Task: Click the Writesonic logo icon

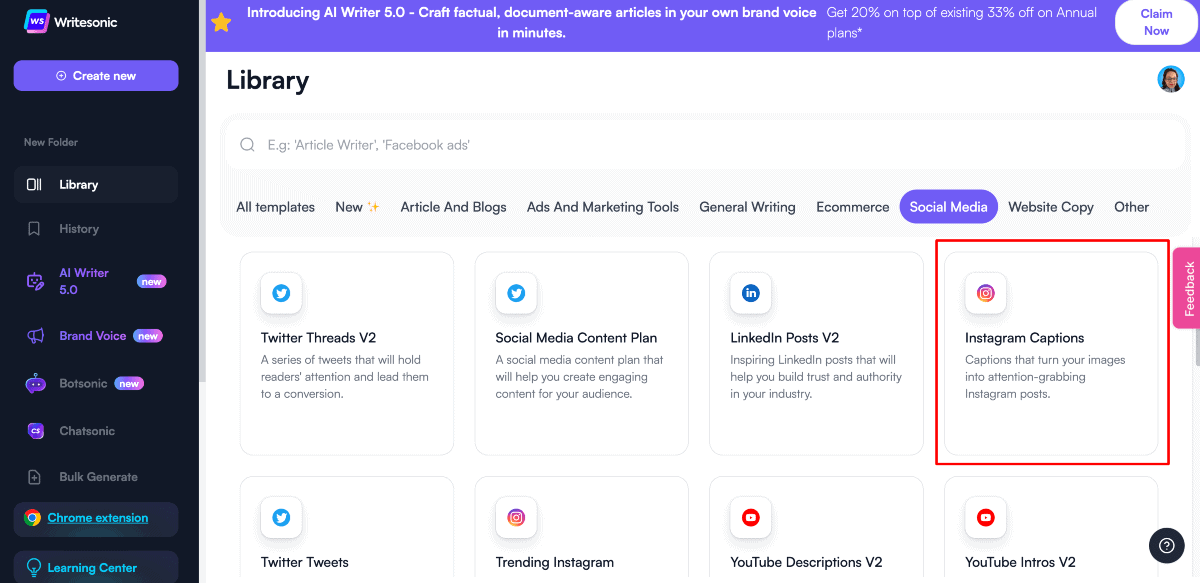Action: pos(38,22)
